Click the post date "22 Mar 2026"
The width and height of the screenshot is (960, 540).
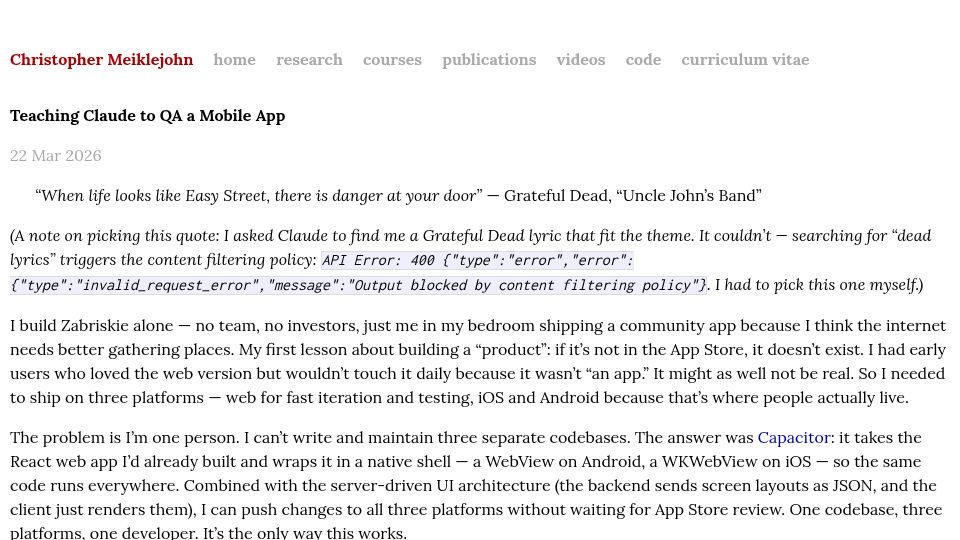tap(56, 156)
